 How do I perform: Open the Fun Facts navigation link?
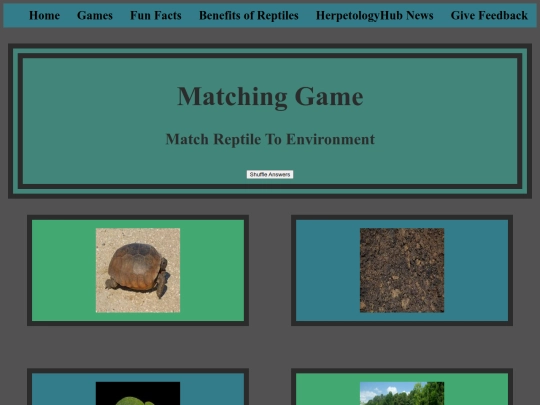pyautogui.click(x=156, y=15)
